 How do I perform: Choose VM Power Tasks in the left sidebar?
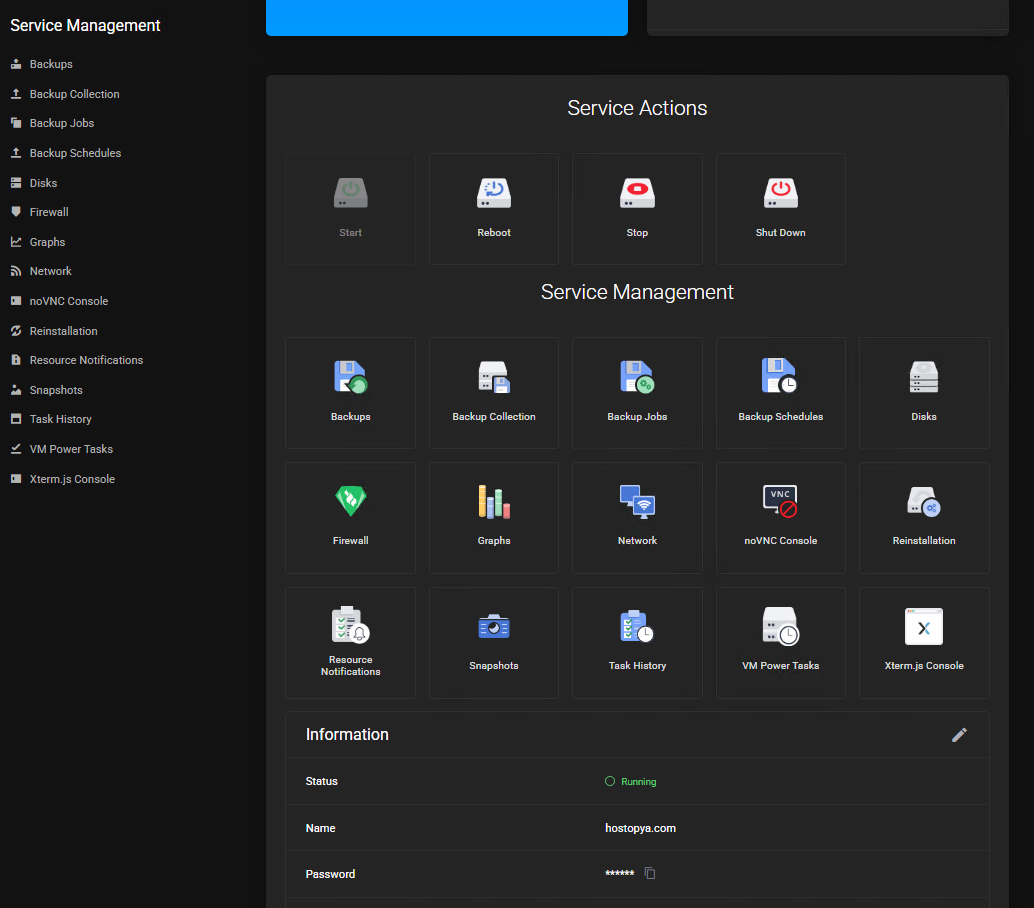[61, 449]
